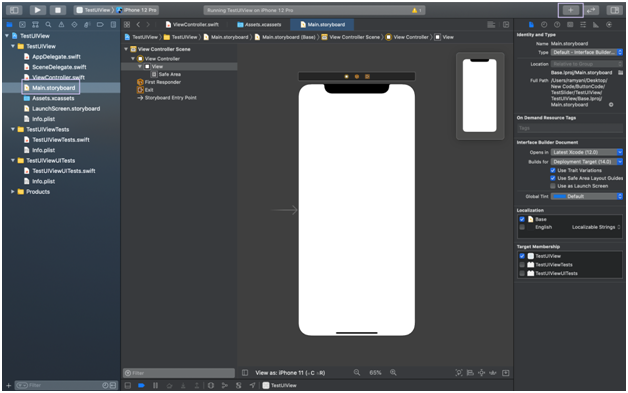
Task: Open the Opens in Xcode version dropdown
Action: tap(587, 152)
